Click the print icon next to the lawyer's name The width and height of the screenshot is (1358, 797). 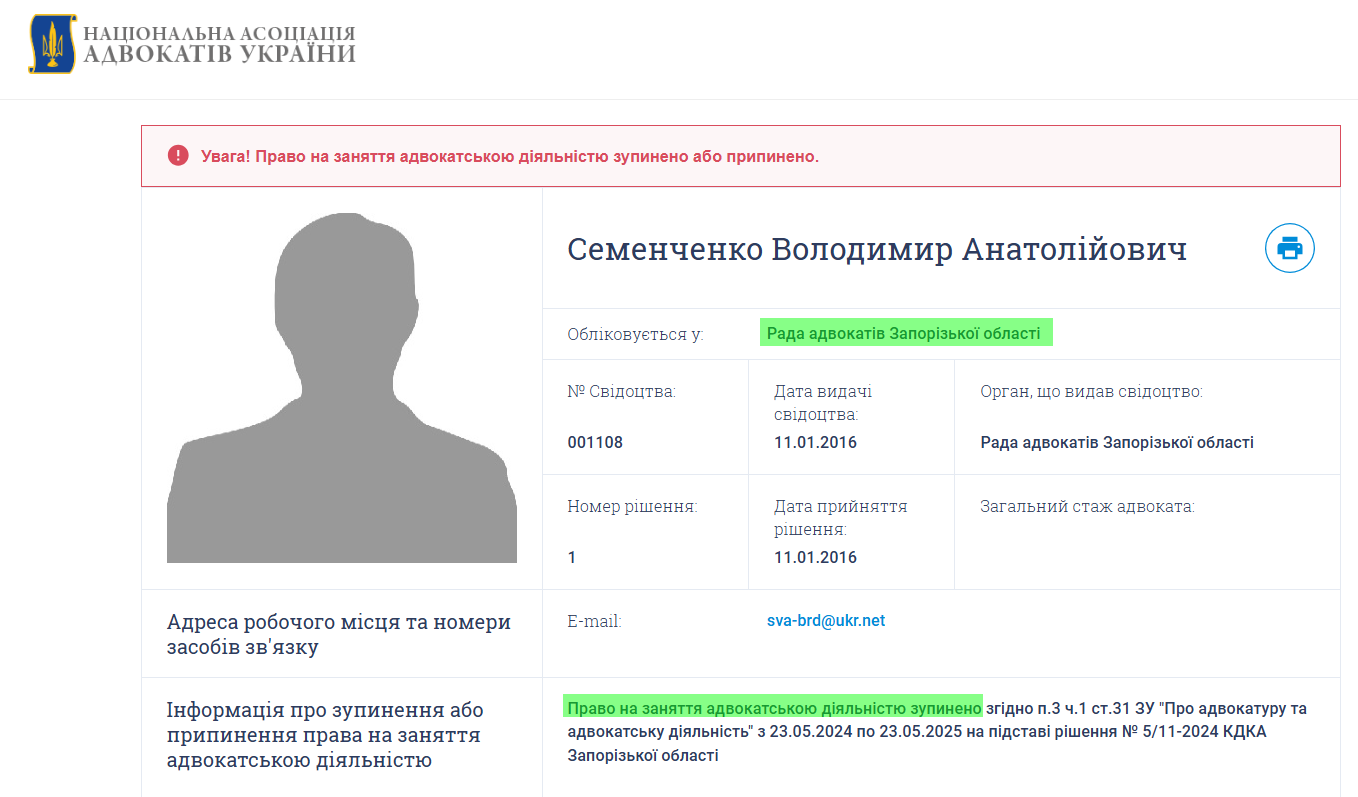[x=1289, y=248]
